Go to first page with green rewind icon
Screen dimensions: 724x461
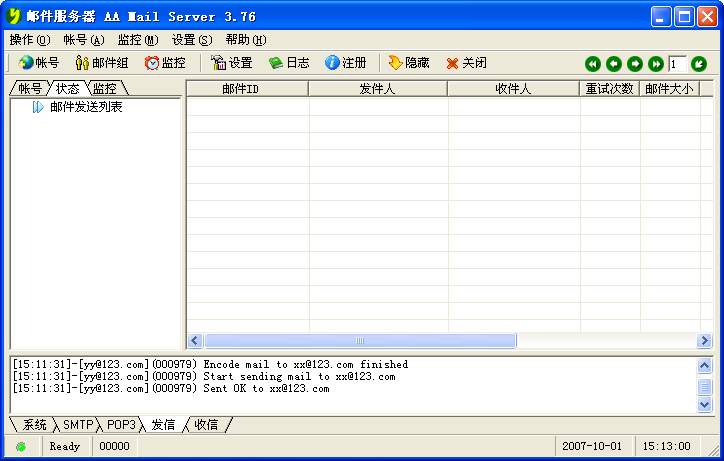click(x=593, y=64)
